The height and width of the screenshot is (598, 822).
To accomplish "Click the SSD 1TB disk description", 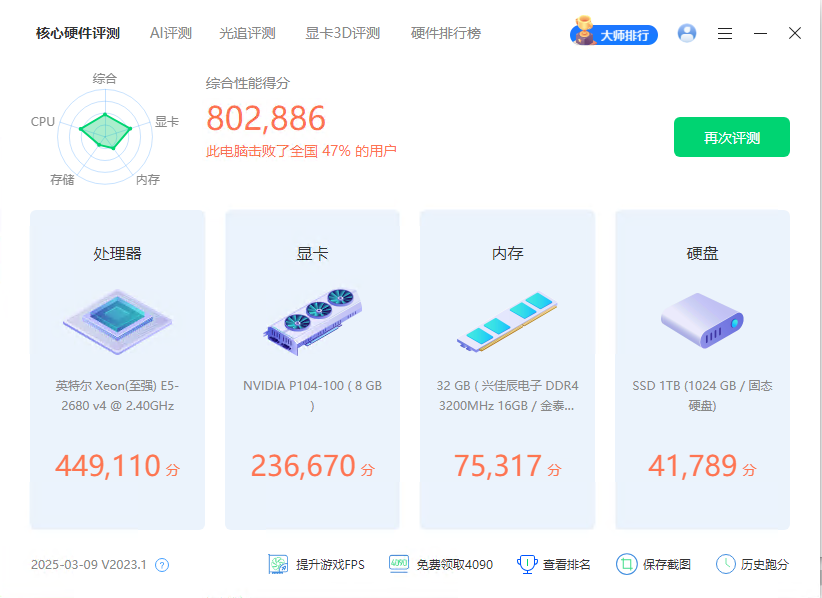I will [702, 396].
